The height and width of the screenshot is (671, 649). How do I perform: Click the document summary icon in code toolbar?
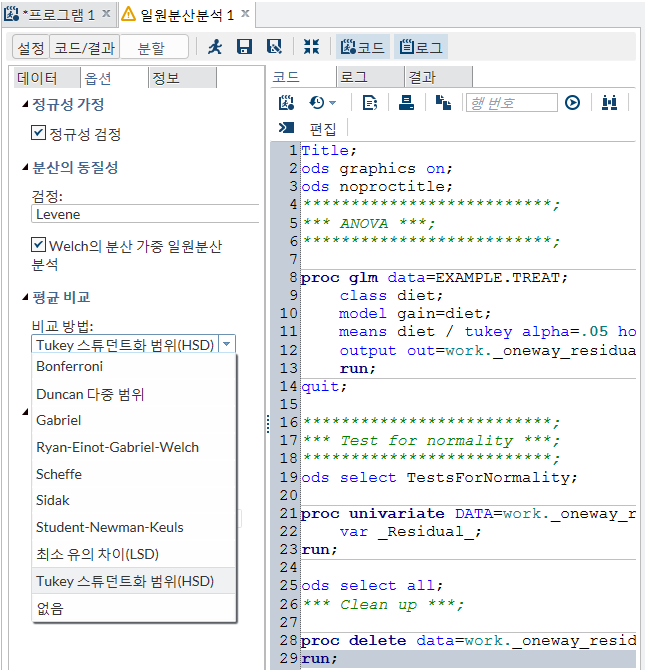pyautogui.click(x=370, y=103)
